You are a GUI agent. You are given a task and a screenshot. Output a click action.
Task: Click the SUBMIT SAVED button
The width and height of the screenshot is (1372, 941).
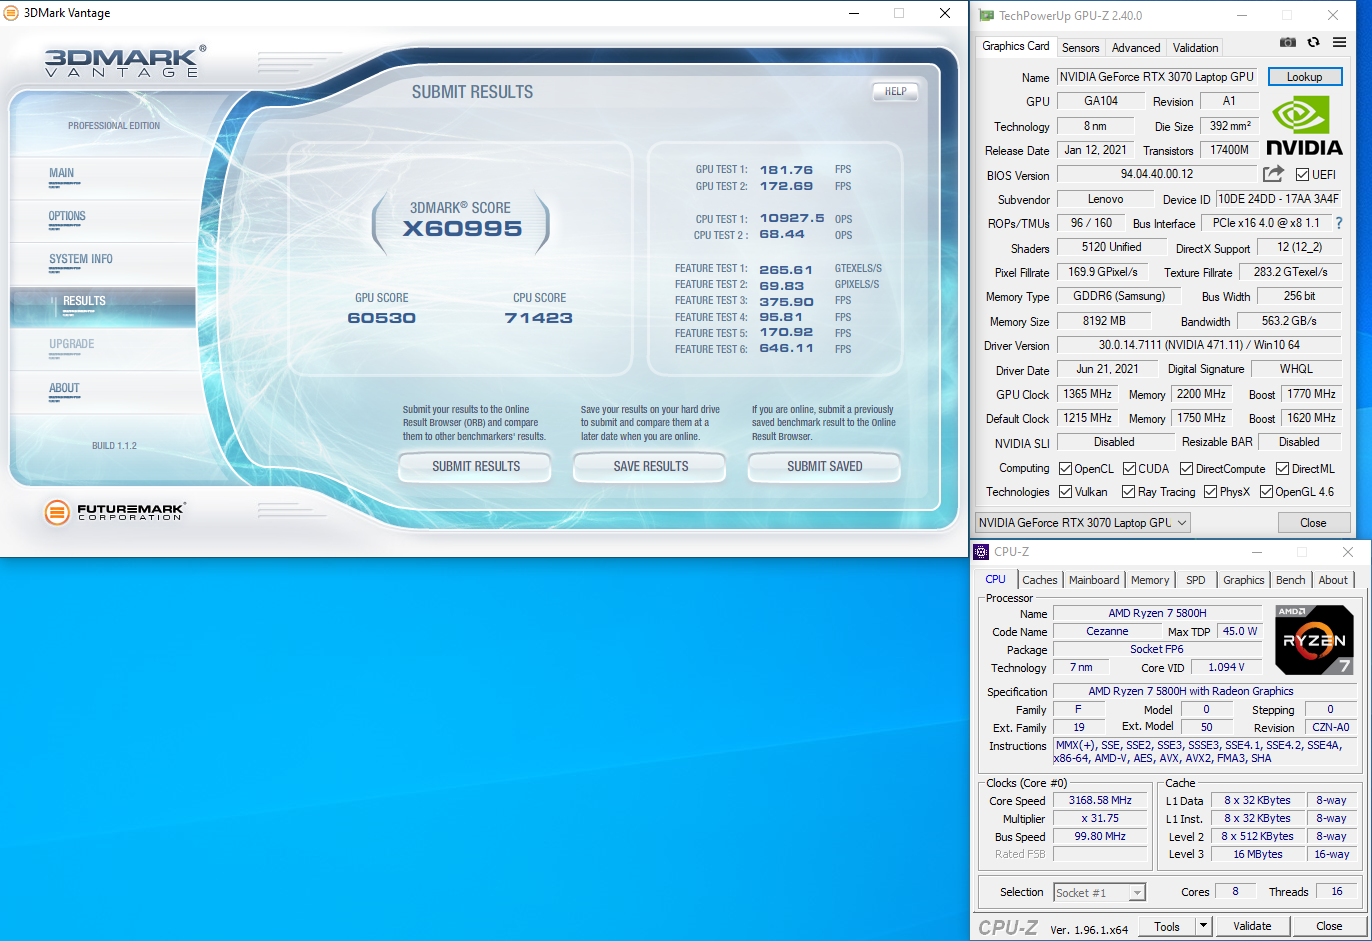click(825, 467)
